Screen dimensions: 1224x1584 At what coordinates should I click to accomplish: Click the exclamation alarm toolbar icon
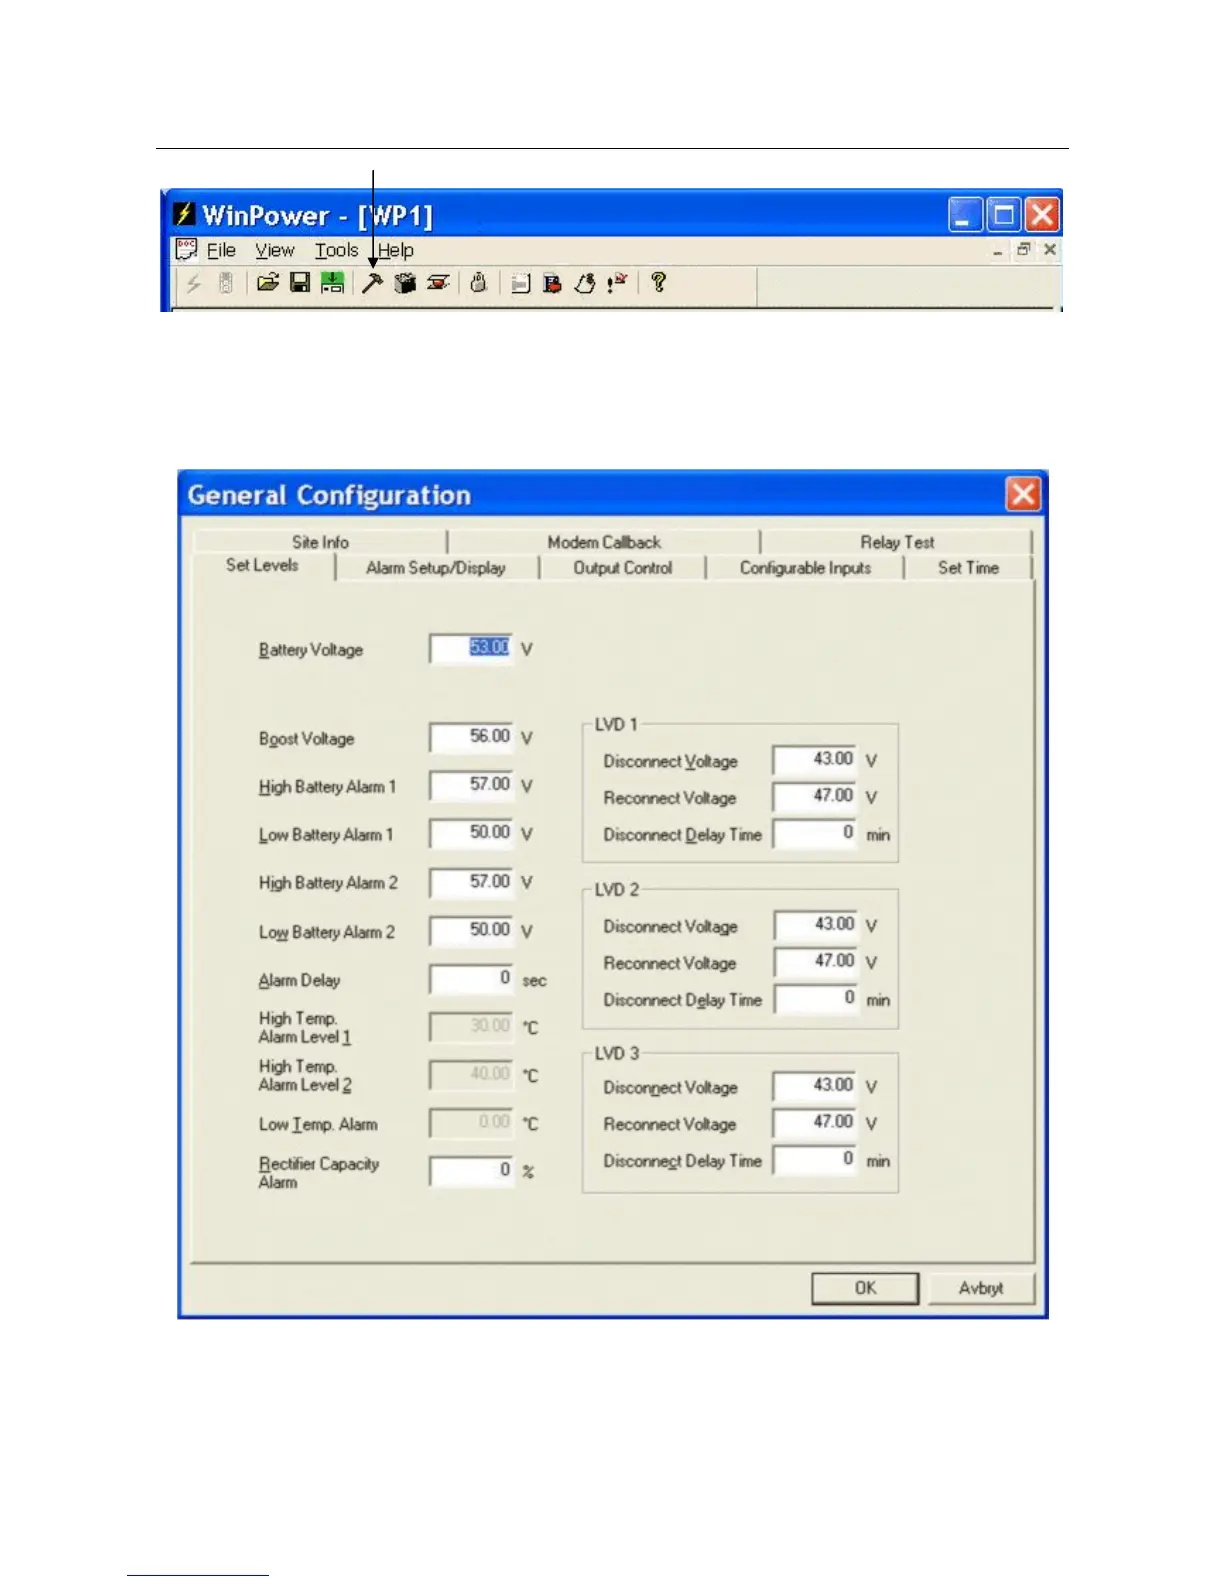click(x=617, y=283)
